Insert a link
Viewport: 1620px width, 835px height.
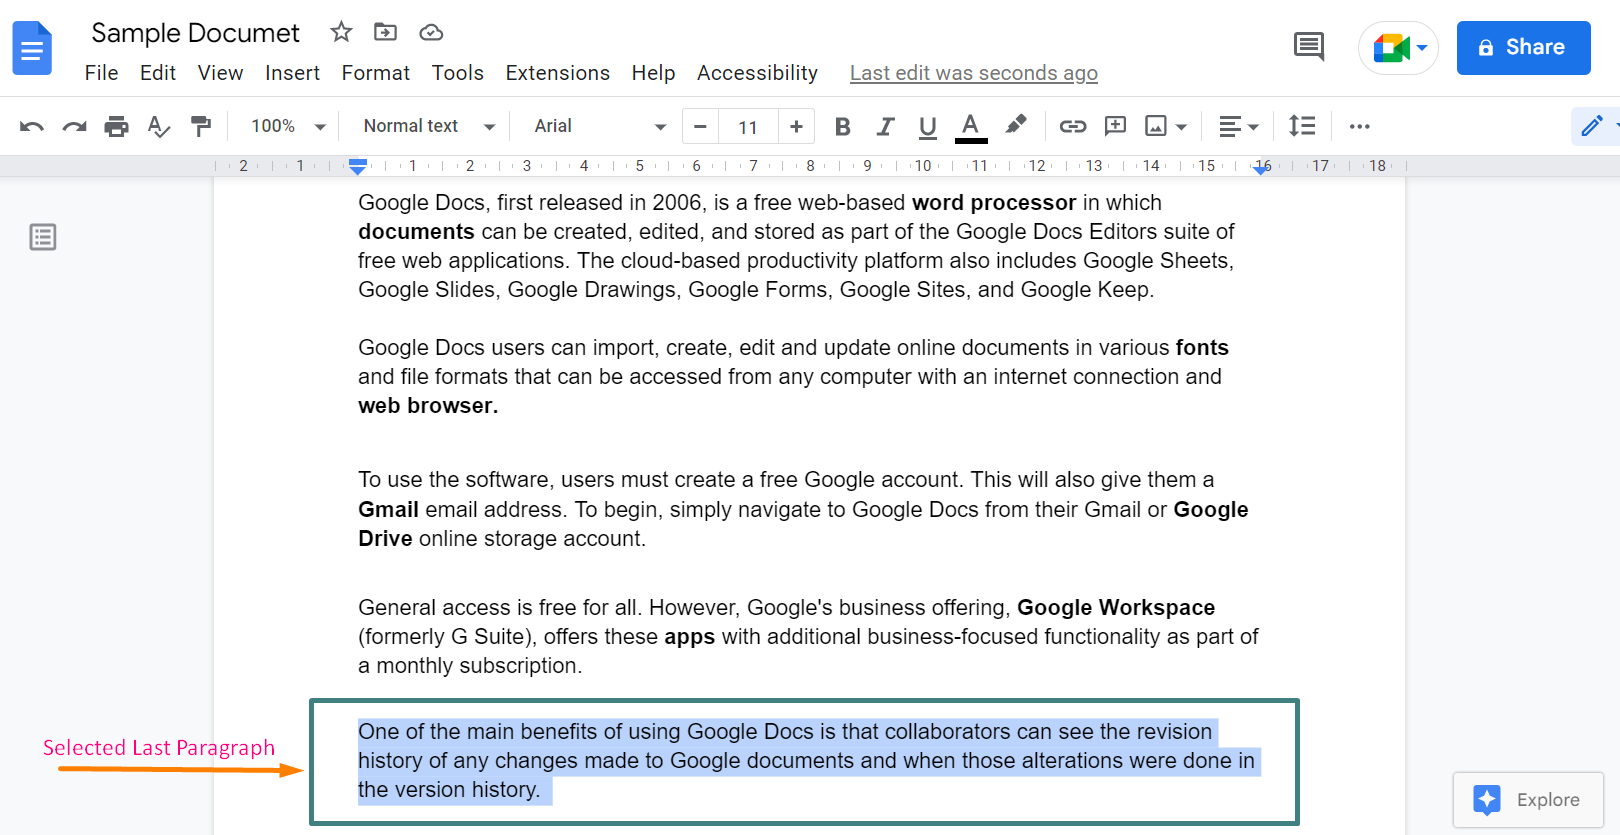point(1073,126)
